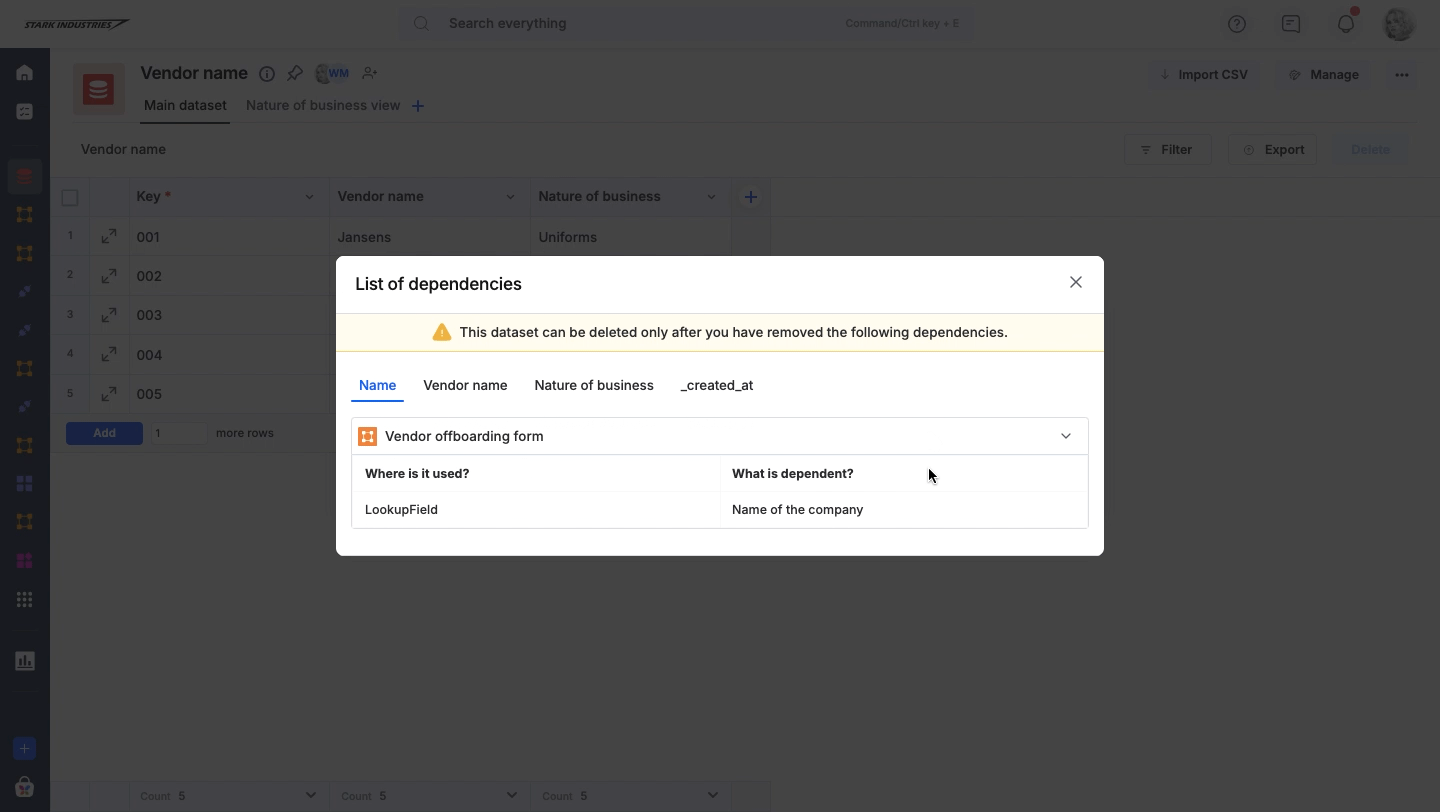
Task: Open the Vendor name column Count summary dropdown
Action: [x=511, y=796]
